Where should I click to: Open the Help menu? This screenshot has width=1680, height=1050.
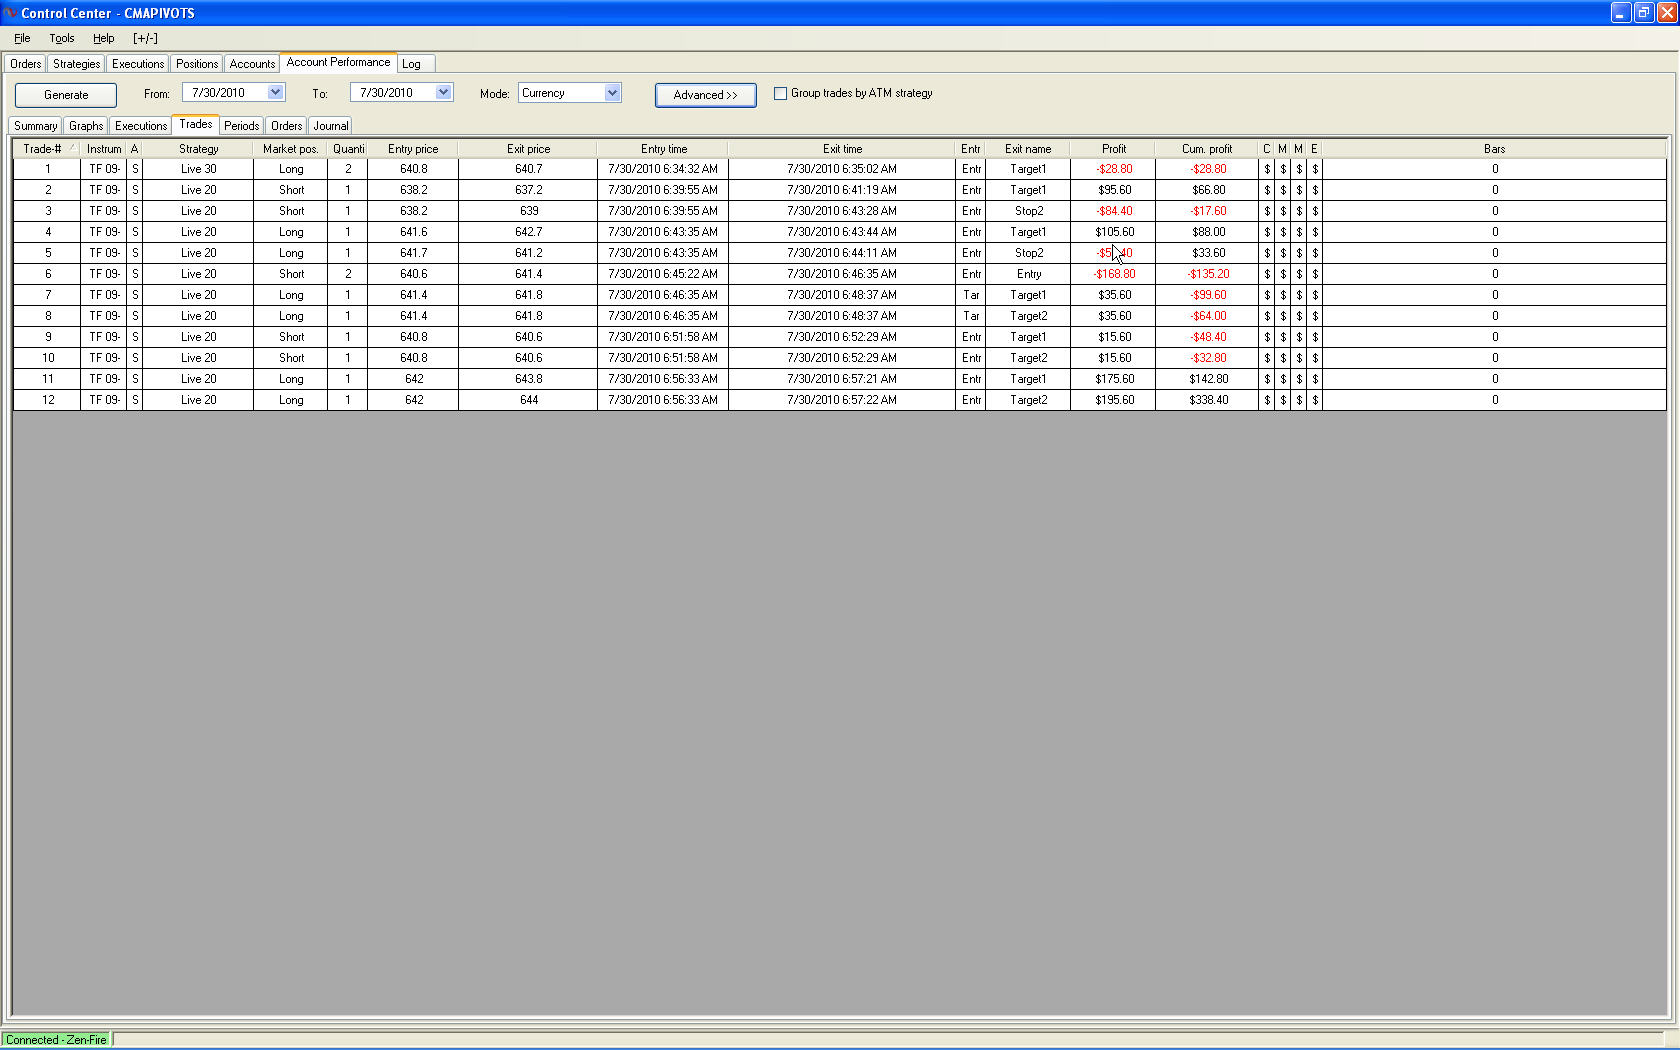(104, 38)
